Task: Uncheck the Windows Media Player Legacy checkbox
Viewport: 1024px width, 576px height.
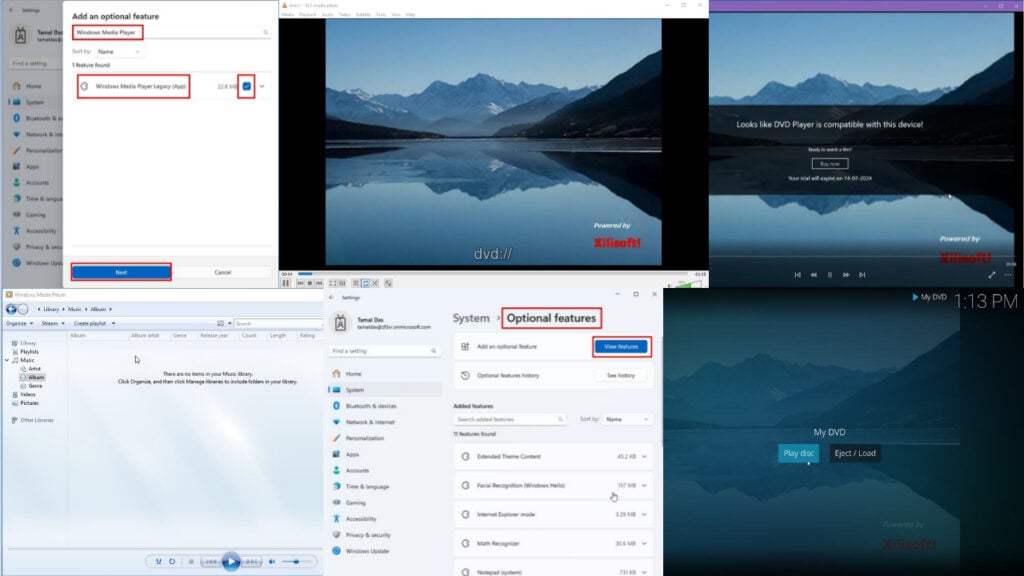Action: [246, 86]
